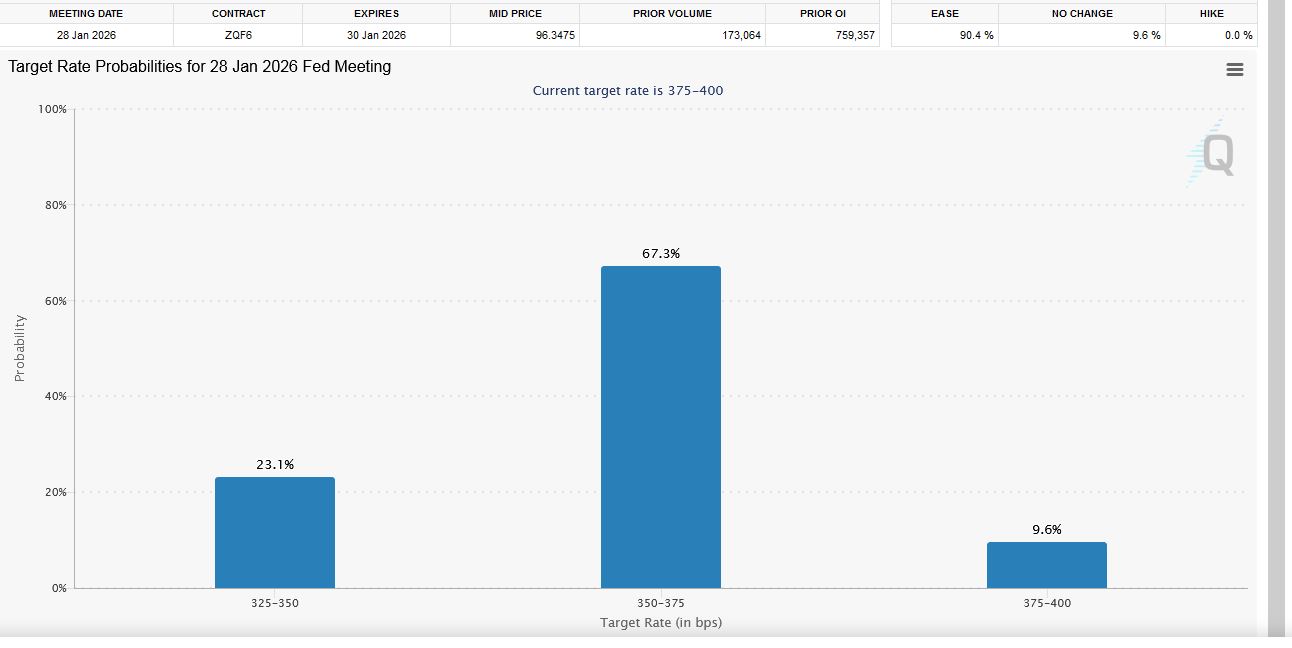Viewport: 1292px width, 648px height.
Task: Click the 90.4 % ease probability cell
Action: 974,35
